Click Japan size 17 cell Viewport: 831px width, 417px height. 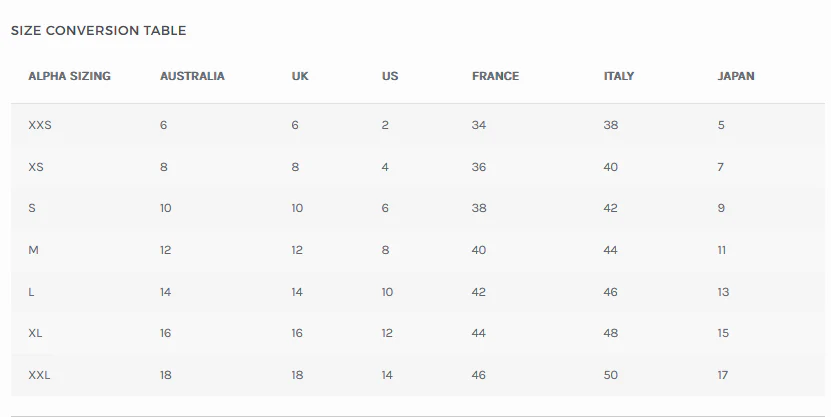(723, 375)
